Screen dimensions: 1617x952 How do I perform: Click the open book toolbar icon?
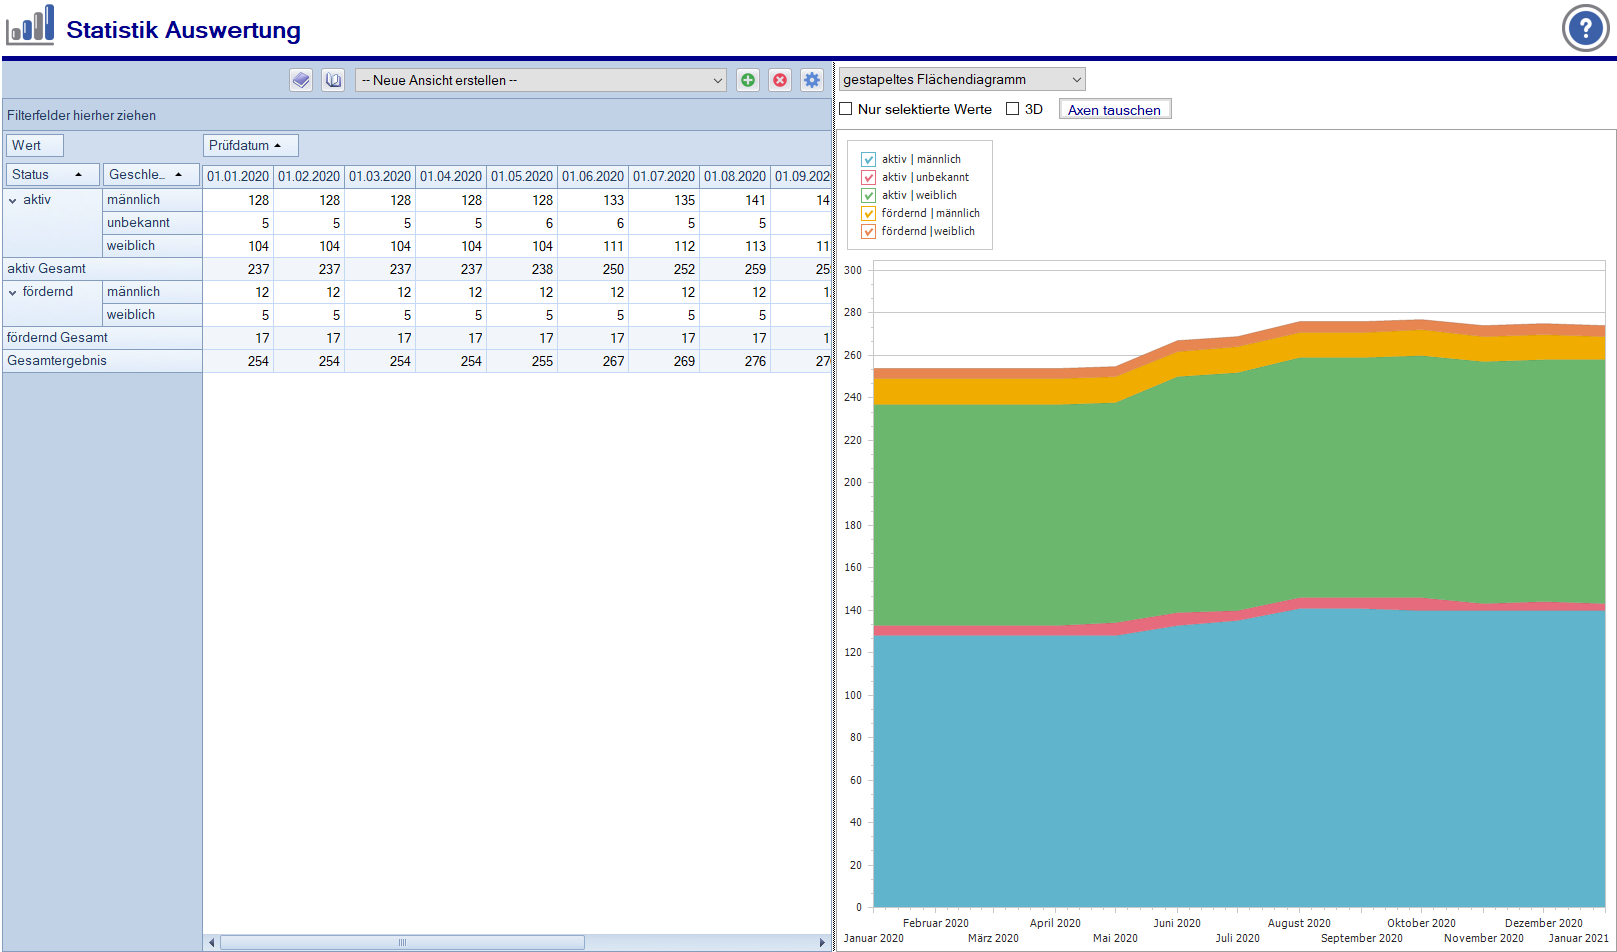coord(333,80)
